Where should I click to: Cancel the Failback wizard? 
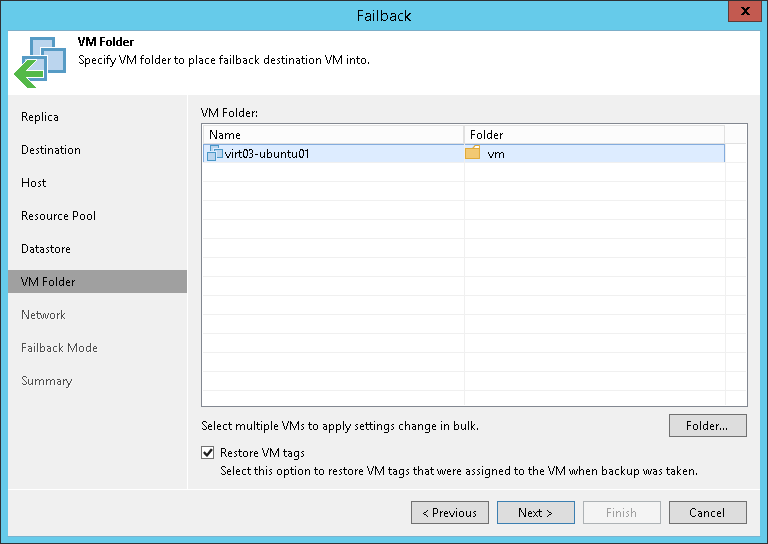point(707,512)
